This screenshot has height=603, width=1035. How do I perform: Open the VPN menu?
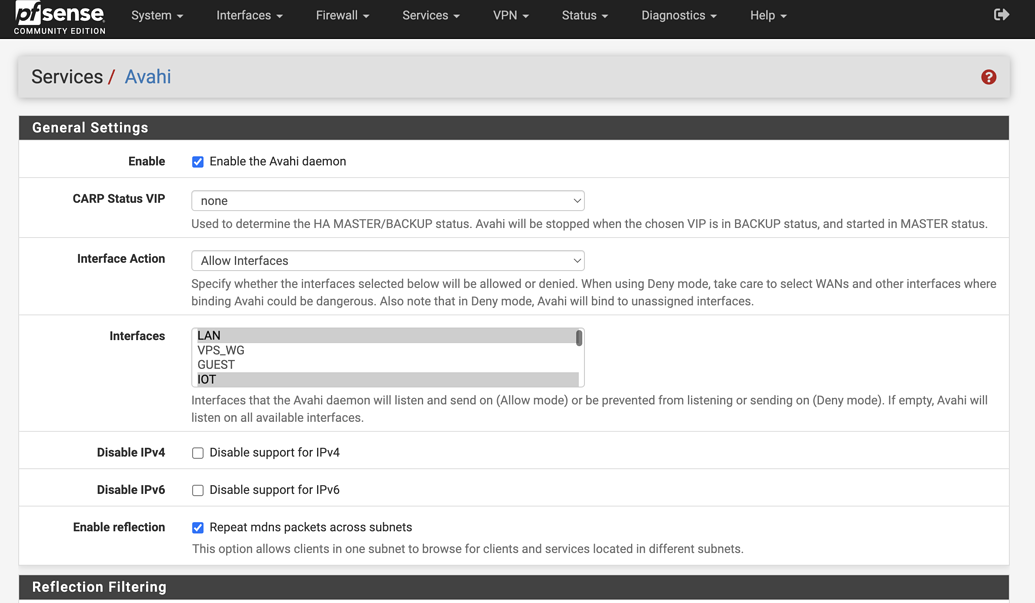tap(510, 16)
